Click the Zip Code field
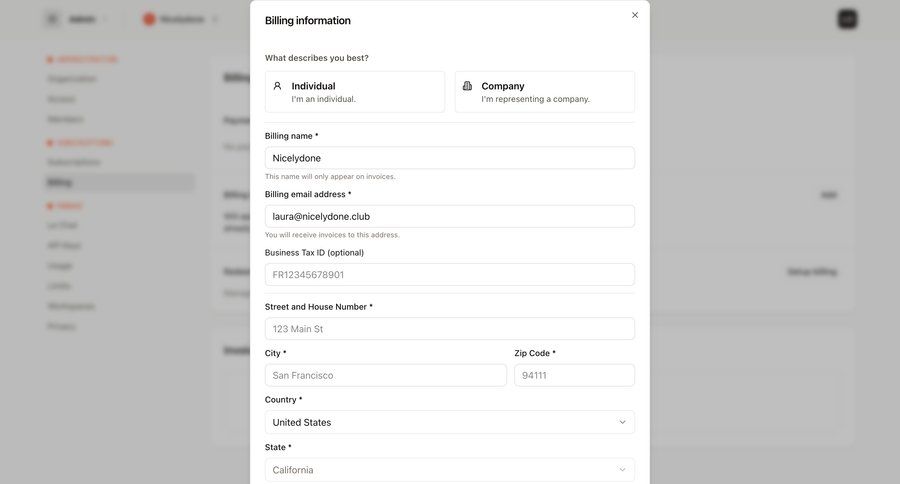Viewport: 900px width, 484px height. 574,375
